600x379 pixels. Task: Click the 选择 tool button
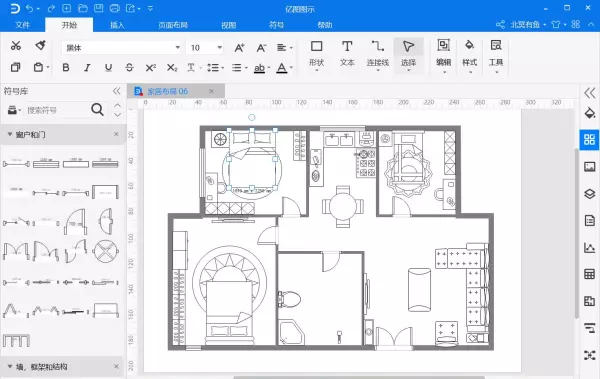point(408,55)
